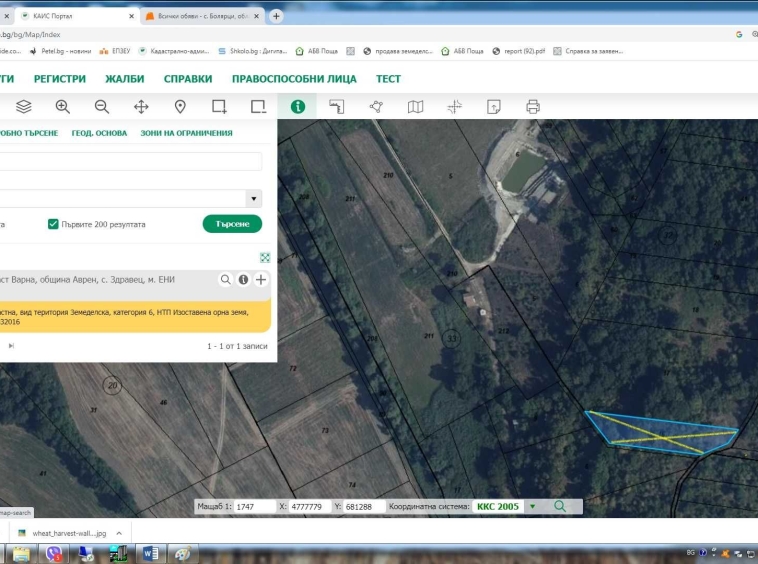Click the top search text field
This screenshot has width=758, height=564.
[x=131, y=161]
